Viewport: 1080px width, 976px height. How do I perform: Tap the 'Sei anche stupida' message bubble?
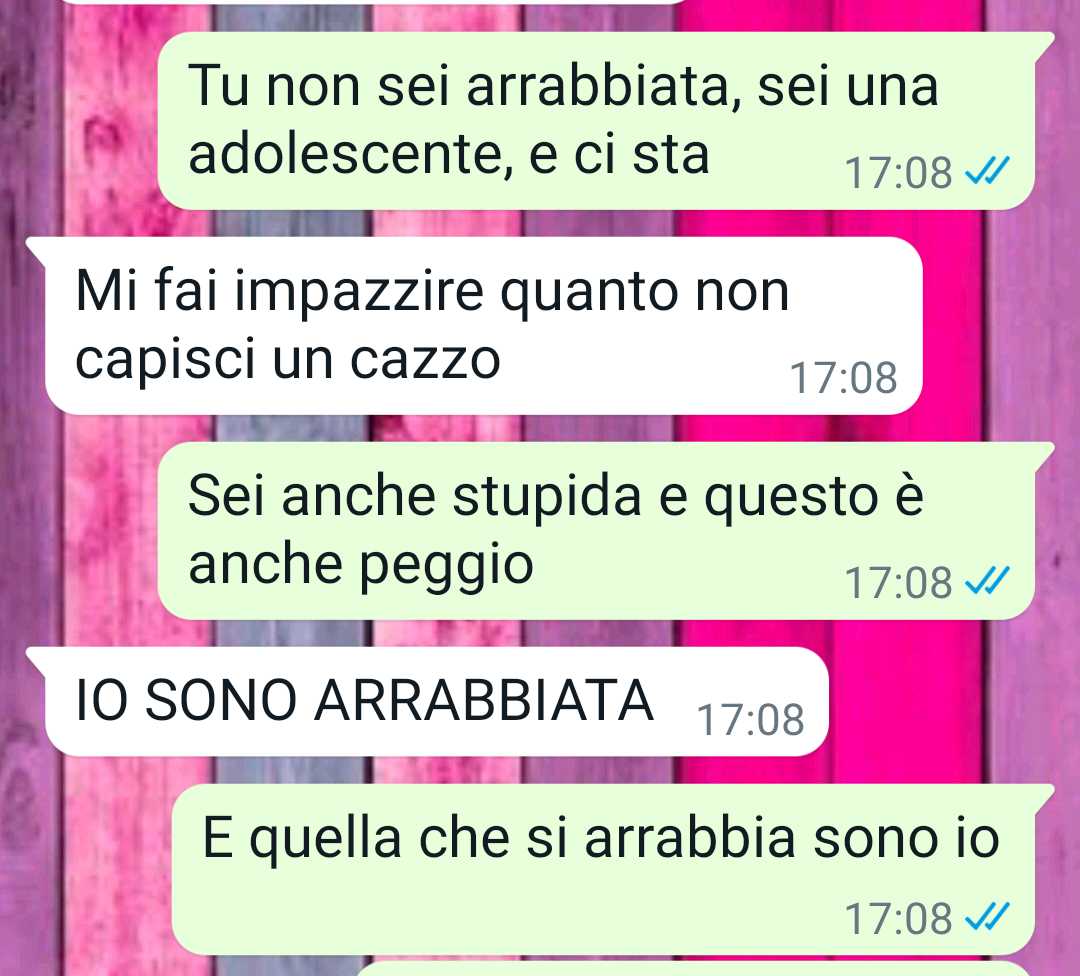point(596,530)
